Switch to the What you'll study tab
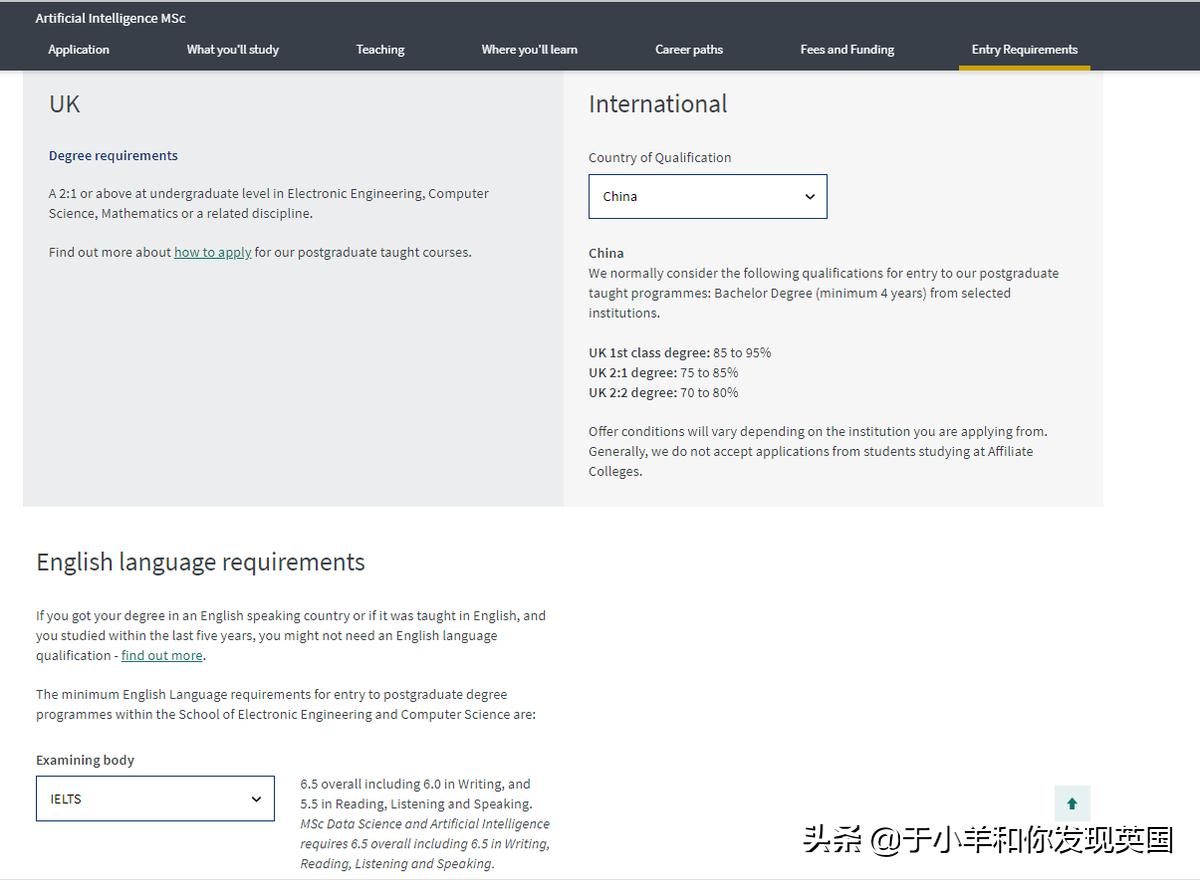Viewport: 1200px width, 880px height. pyautogui.click(x=233, y=49)
